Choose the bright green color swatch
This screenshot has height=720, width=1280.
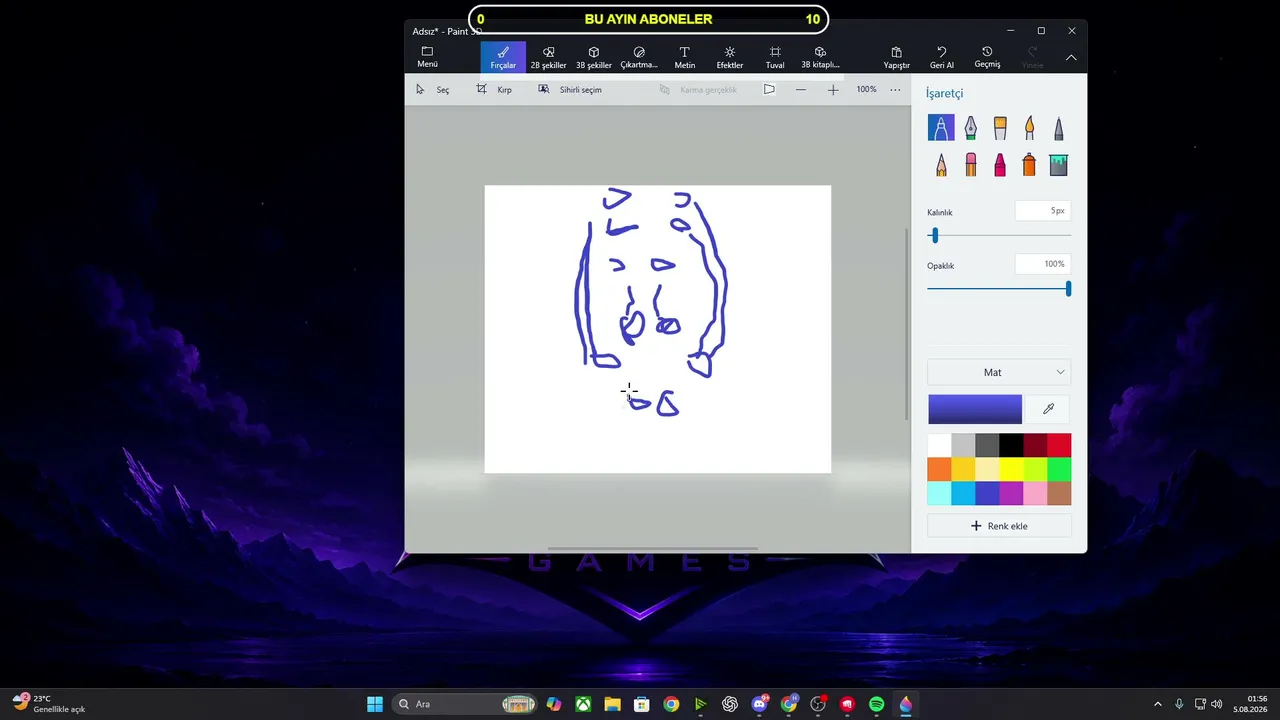tap(1059, 469)
